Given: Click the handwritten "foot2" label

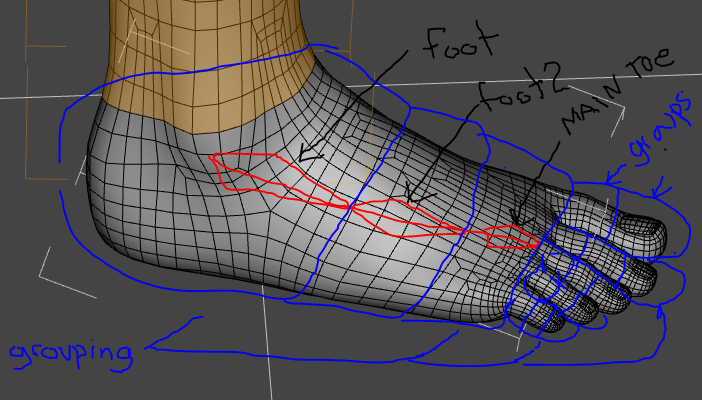Looking at the screenshot, I should pyautogui.click(x=526, y=97).
